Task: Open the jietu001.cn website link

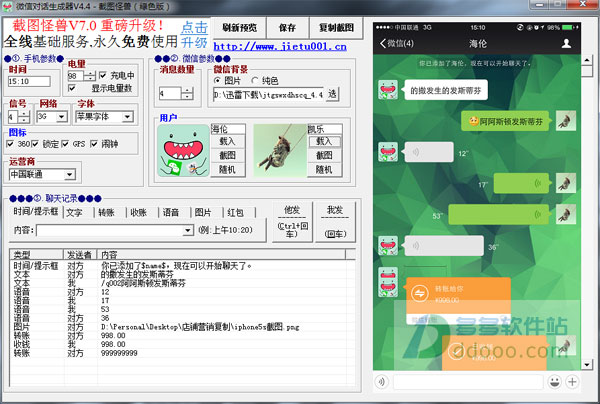Action: [280, 47]
